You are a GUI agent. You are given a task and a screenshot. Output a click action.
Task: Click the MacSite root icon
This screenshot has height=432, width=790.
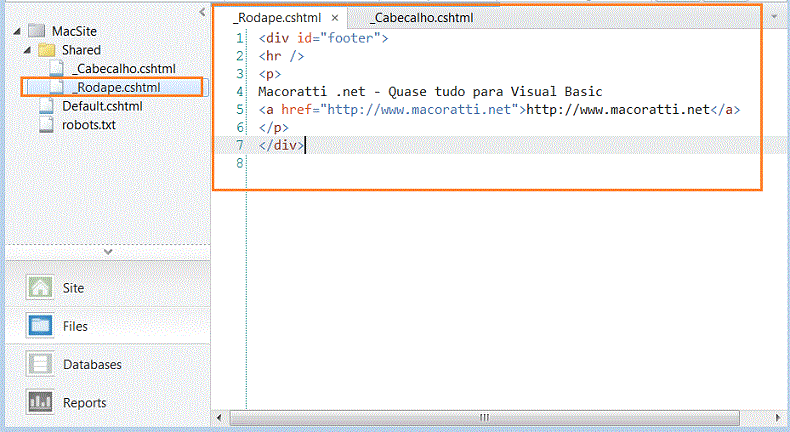tap(36, 31)
